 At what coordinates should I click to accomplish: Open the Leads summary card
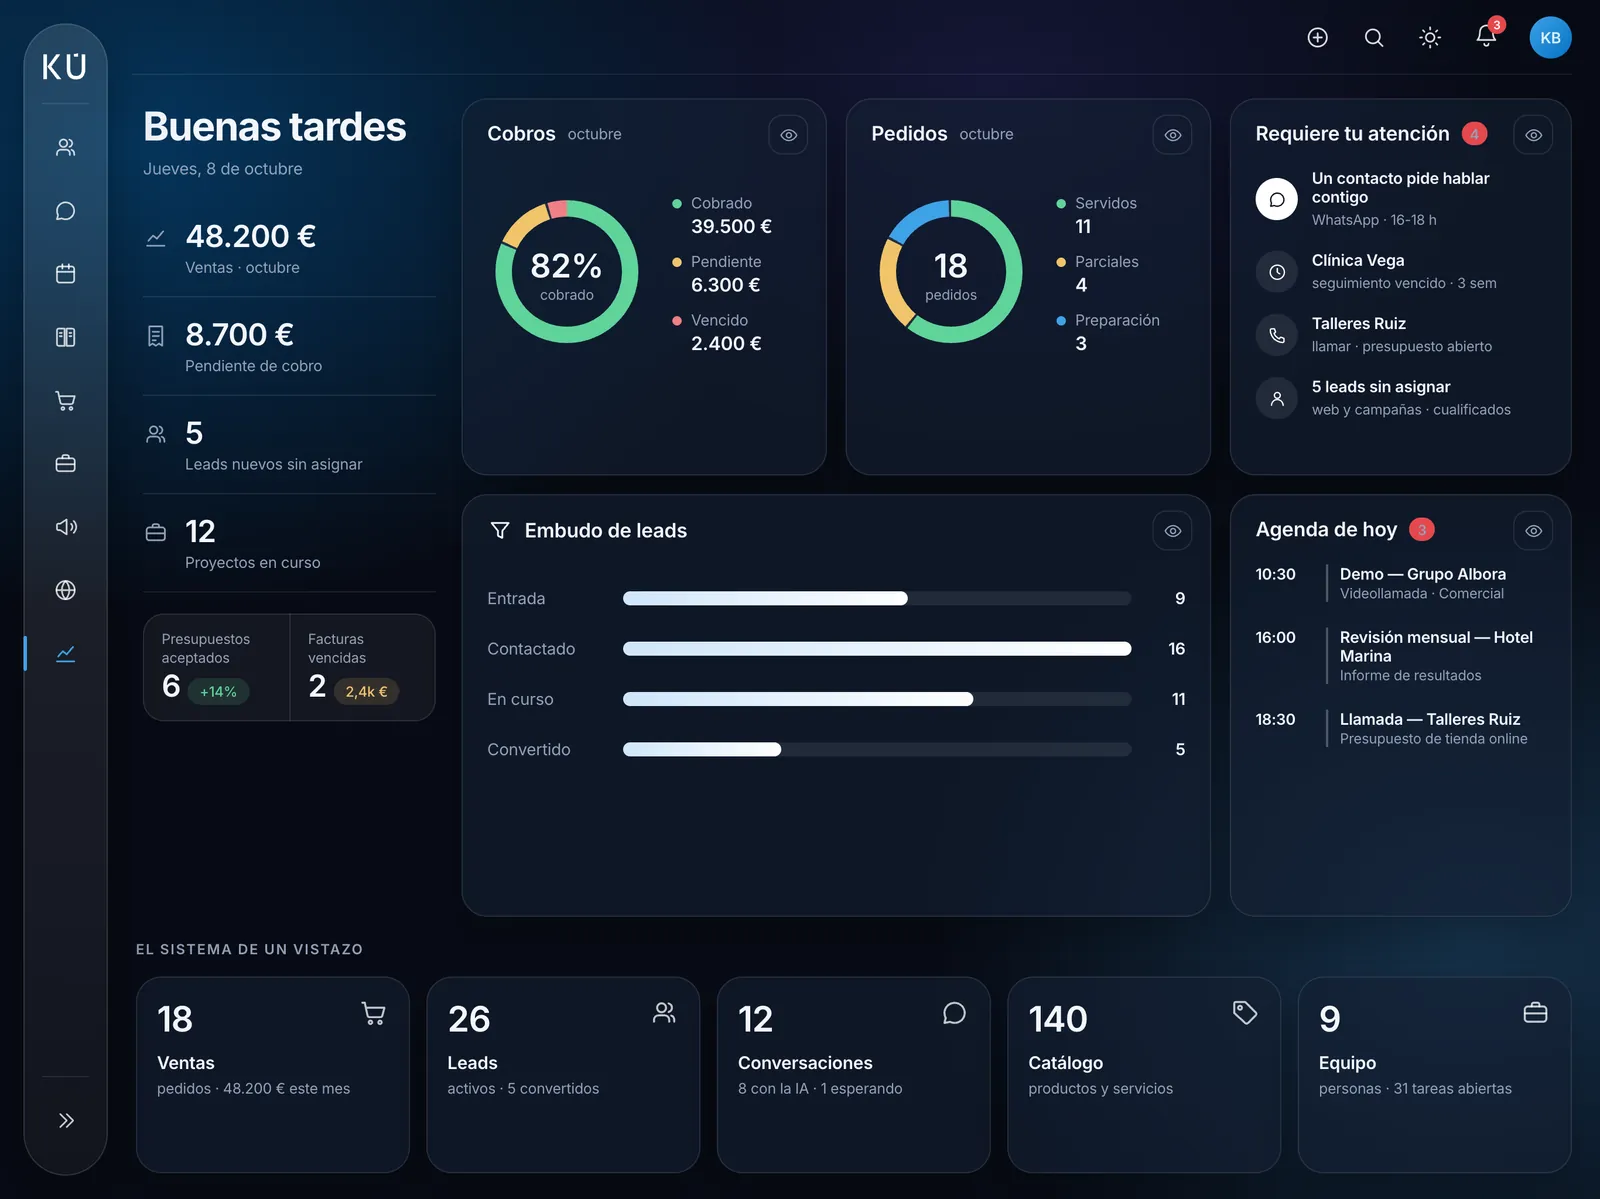(563, 1075)
